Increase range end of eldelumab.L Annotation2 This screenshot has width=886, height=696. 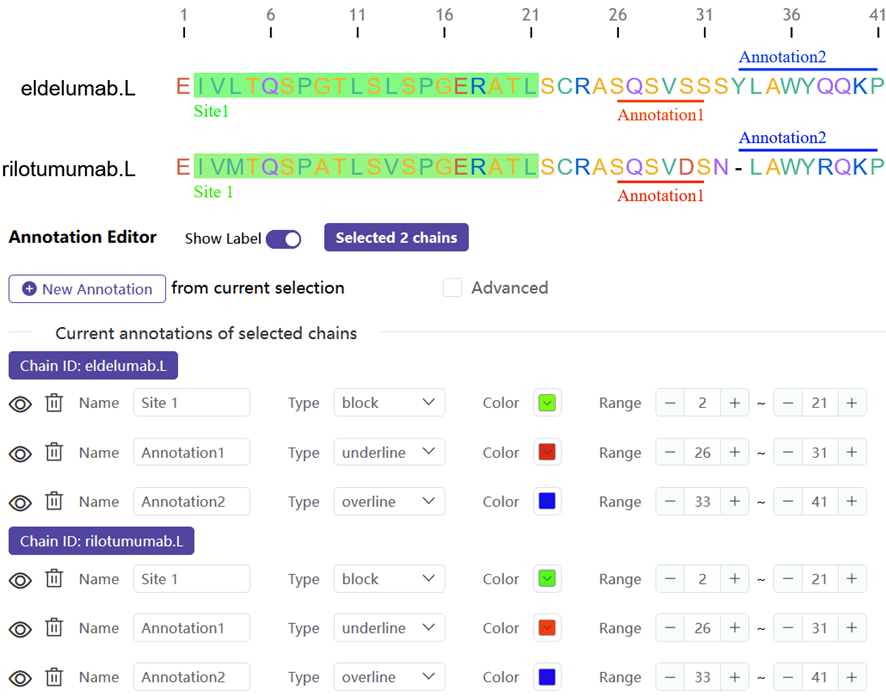coord(852,502)
